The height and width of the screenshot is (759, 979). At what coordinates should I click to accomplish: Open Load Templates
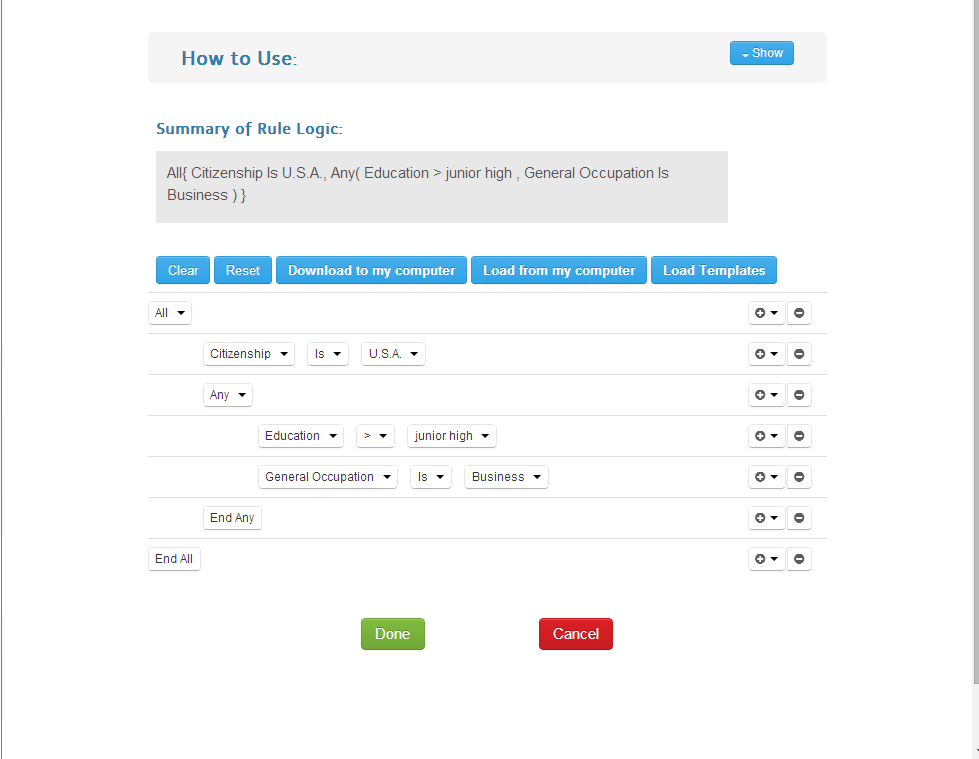click(714, 270)
